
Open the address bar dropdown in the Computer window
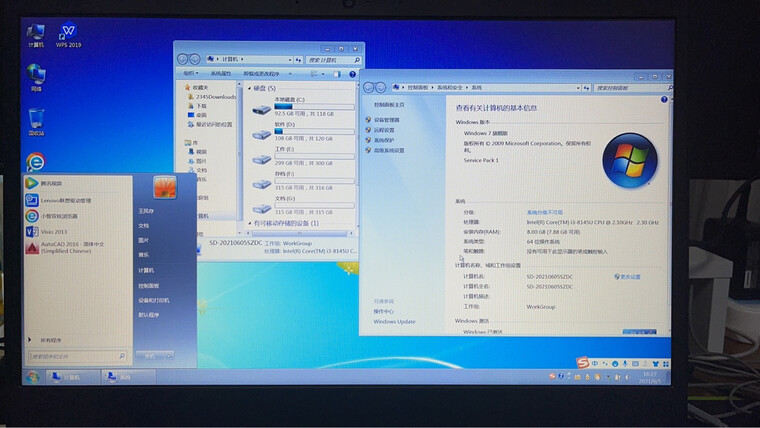click(290, 60)
